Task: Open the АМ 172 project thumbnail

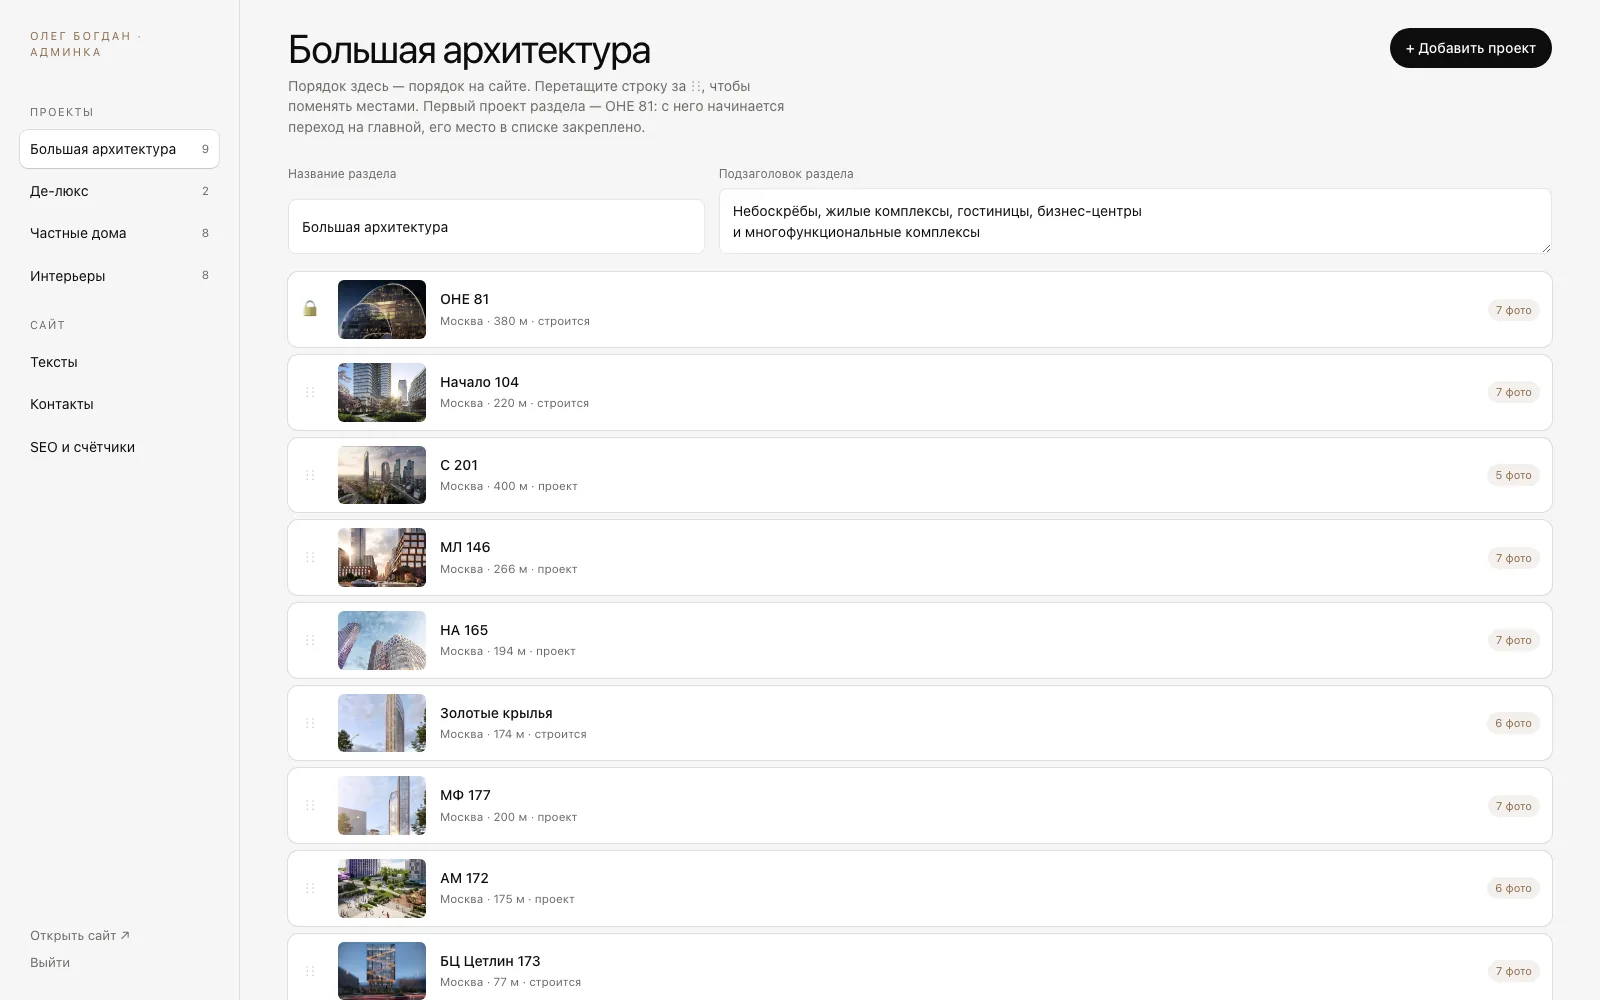Action: click(x=382, y=888)
